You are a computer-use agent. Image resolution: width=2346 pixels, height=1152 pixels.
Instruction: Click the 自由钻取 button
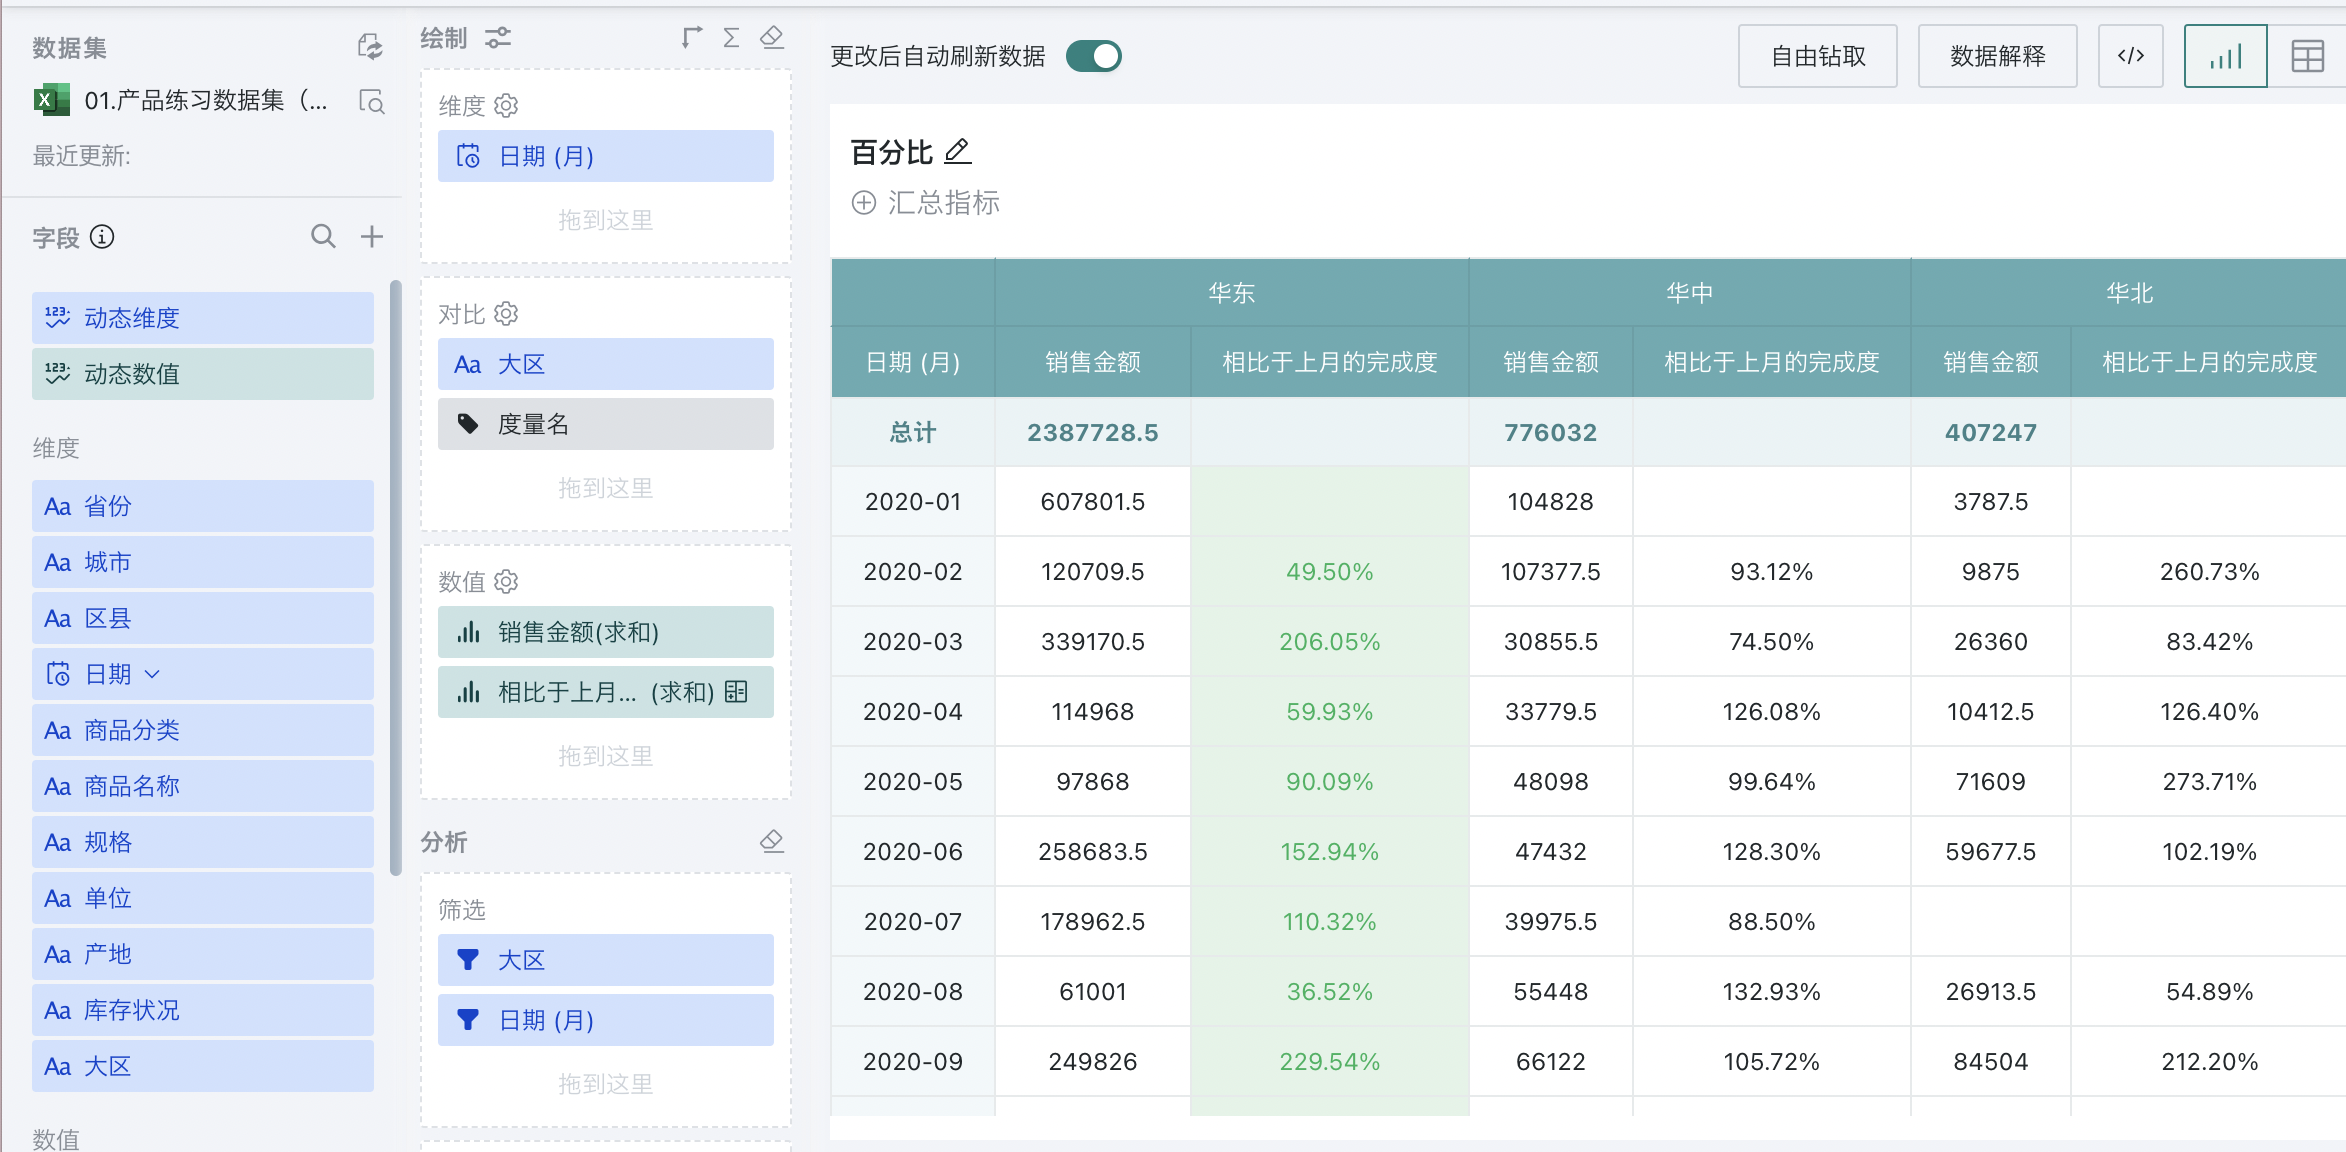[x=1817, y=56]
